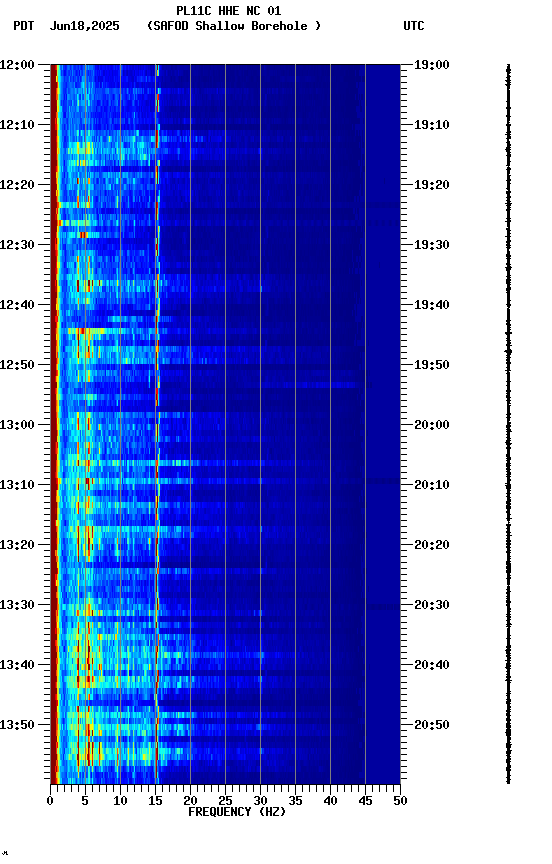Image resolution: width=552 pixels, height=864 pixels.
Task: Click the '19:30' UTC time label
Action: [x=432, y=245]
